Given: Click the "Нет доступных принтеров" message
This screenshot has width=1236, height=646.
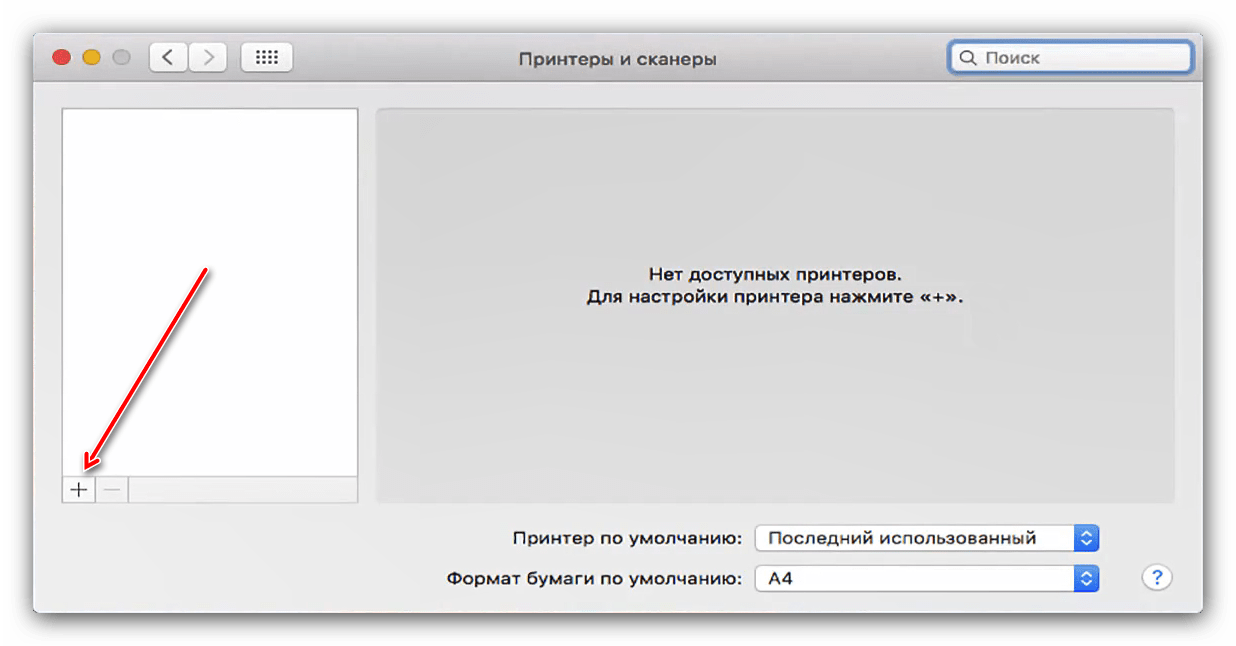Looking at the screenshot, I should pyautogui.click(x=774, y=273).
